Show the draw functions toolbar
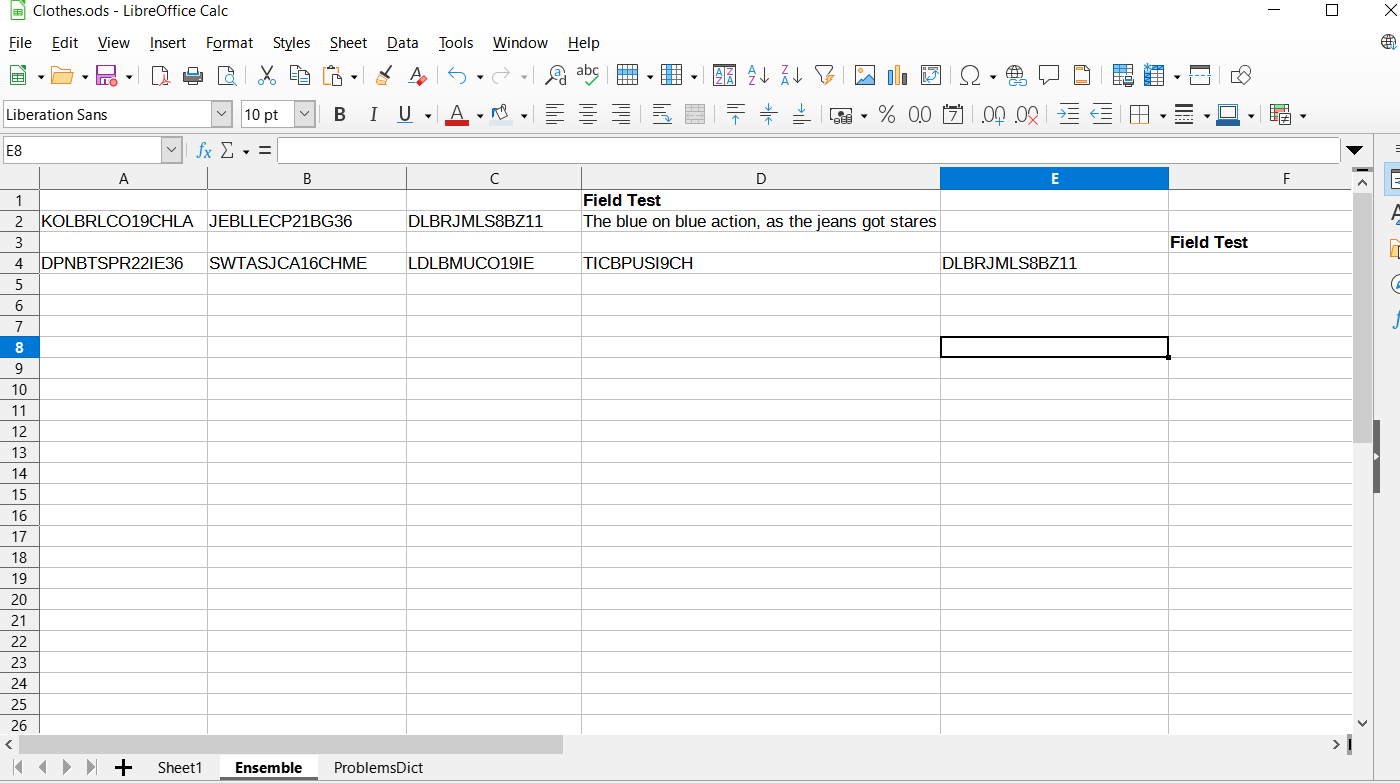The height and width of the screenshot is (783, 1400). coord(1241,75)
